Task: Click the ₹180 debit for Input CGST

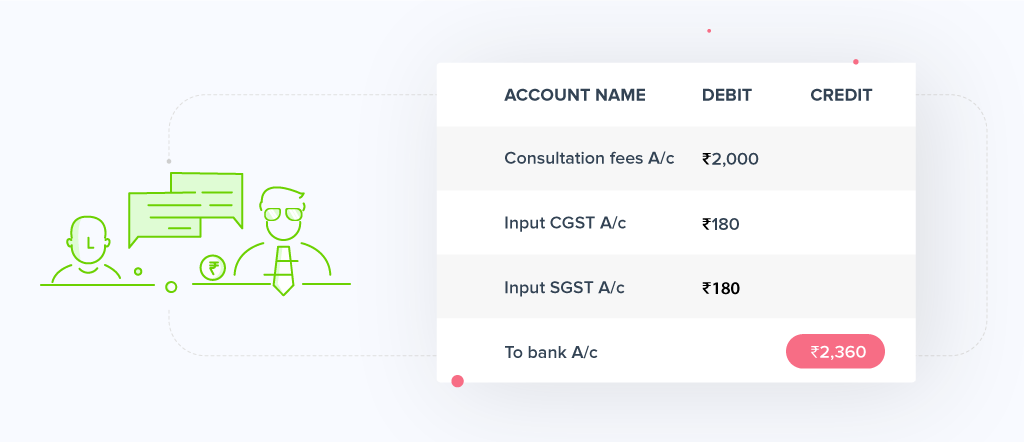Action: [x=721, y=224]
